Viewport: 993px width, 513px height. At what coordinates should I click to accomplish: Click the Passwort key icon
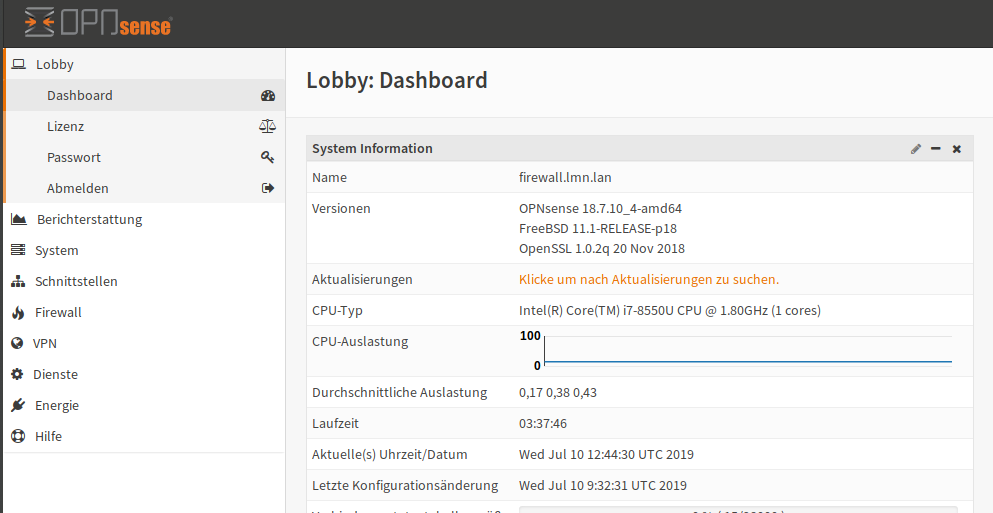coord(268,158)
